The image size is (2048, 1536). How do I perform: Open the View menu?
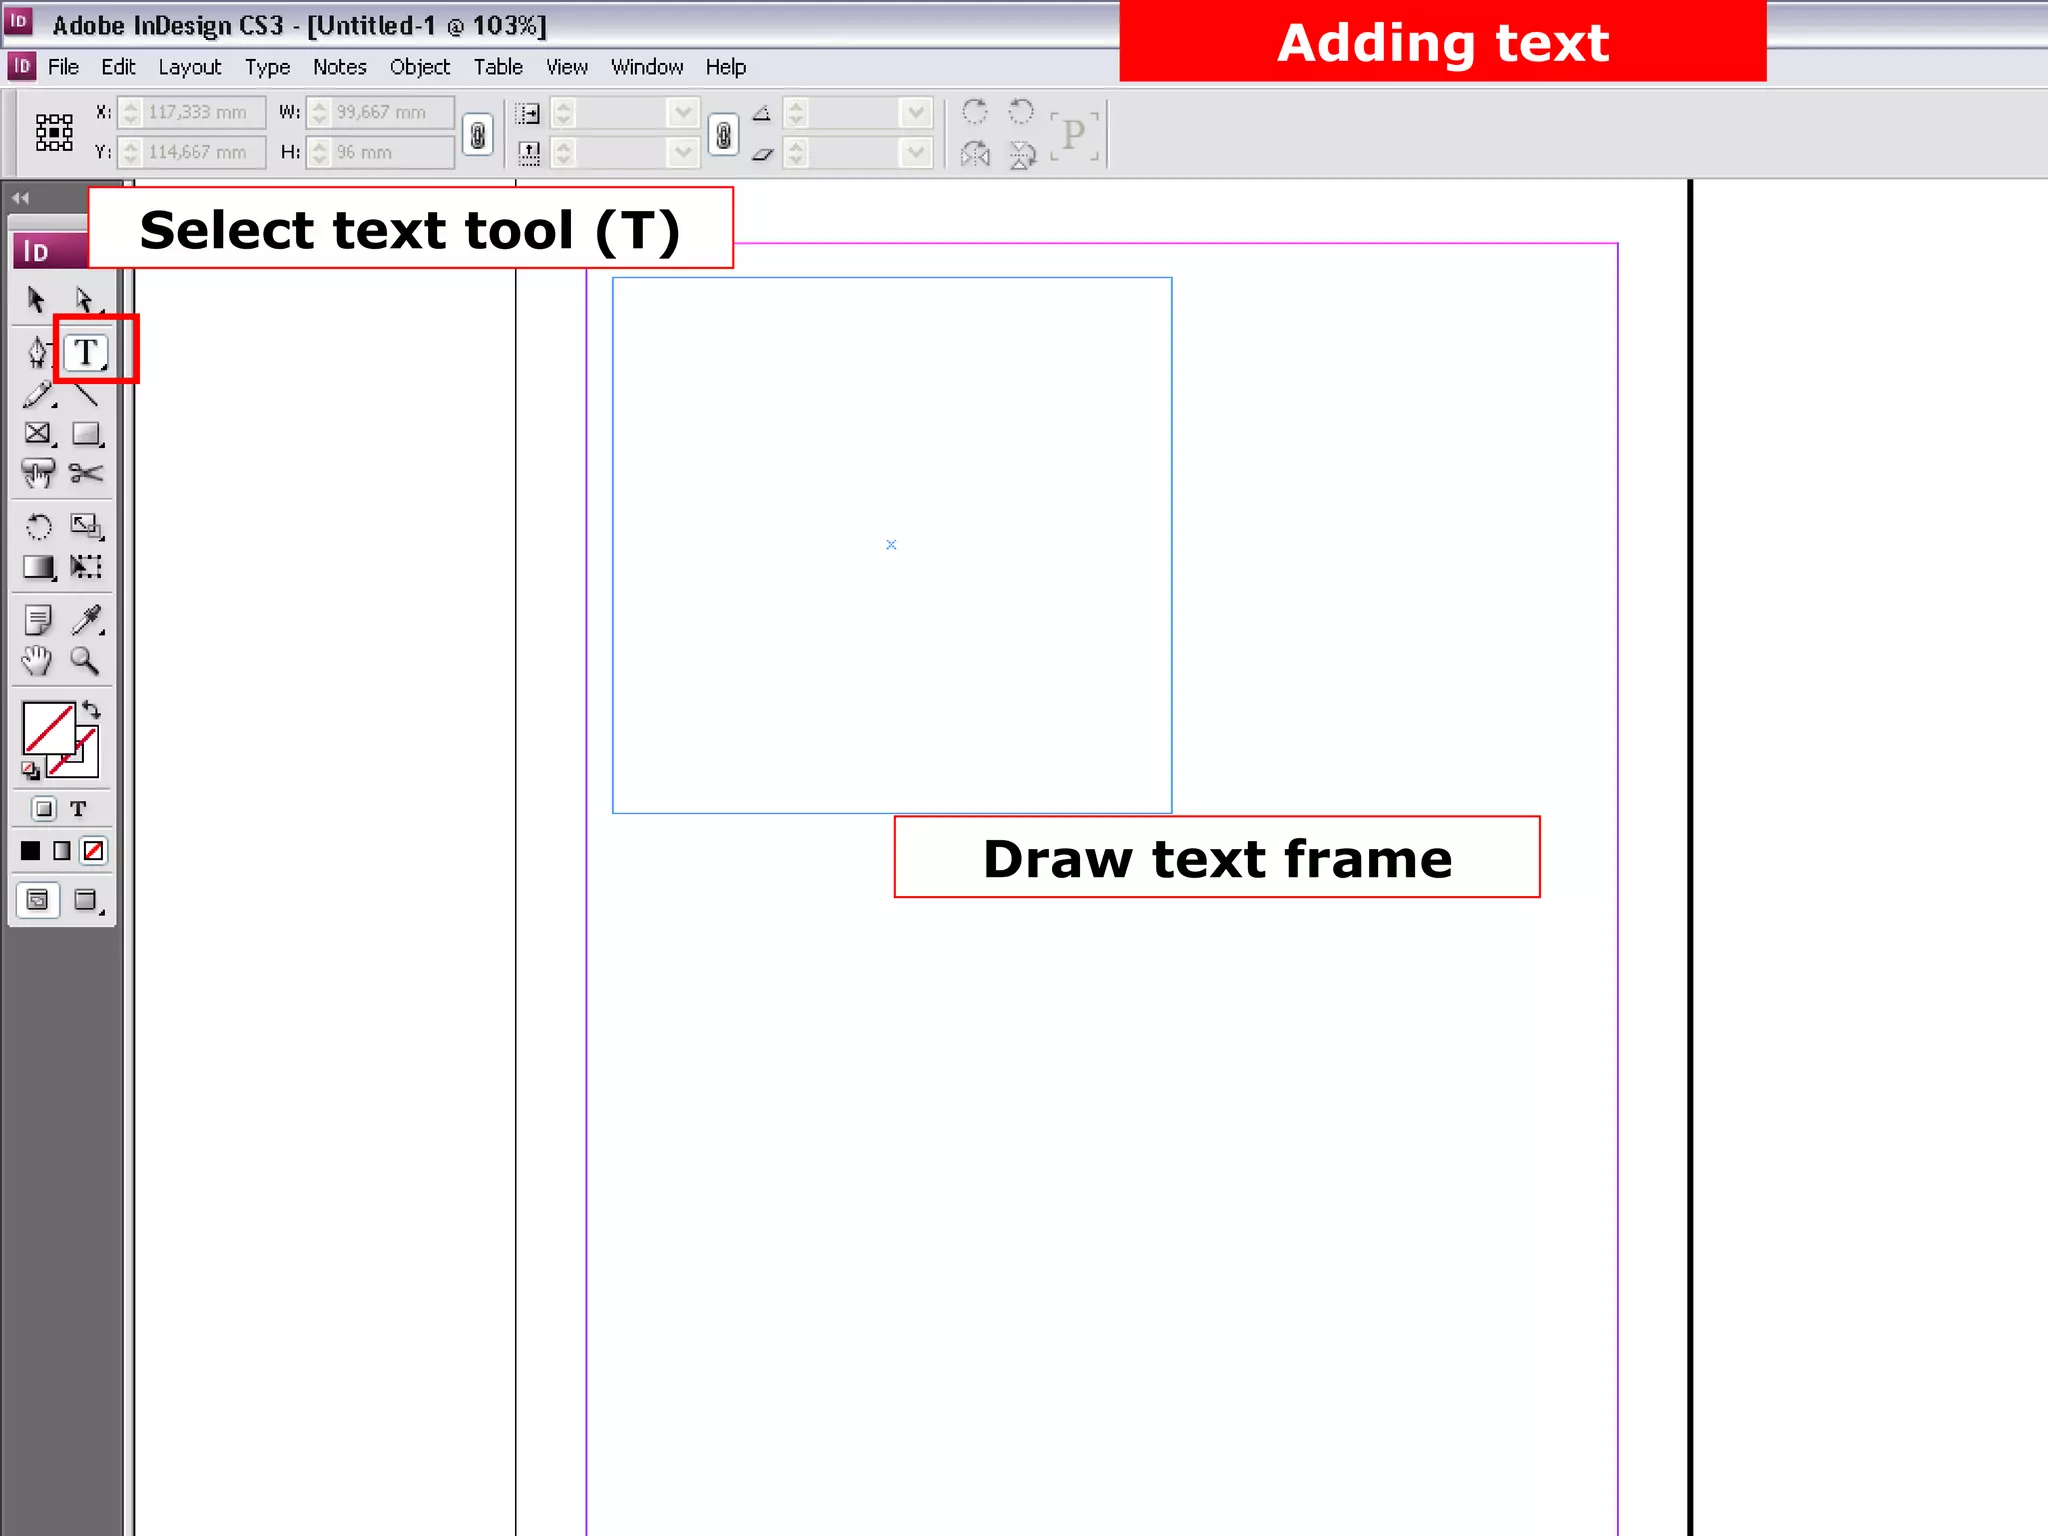point(567,67)
